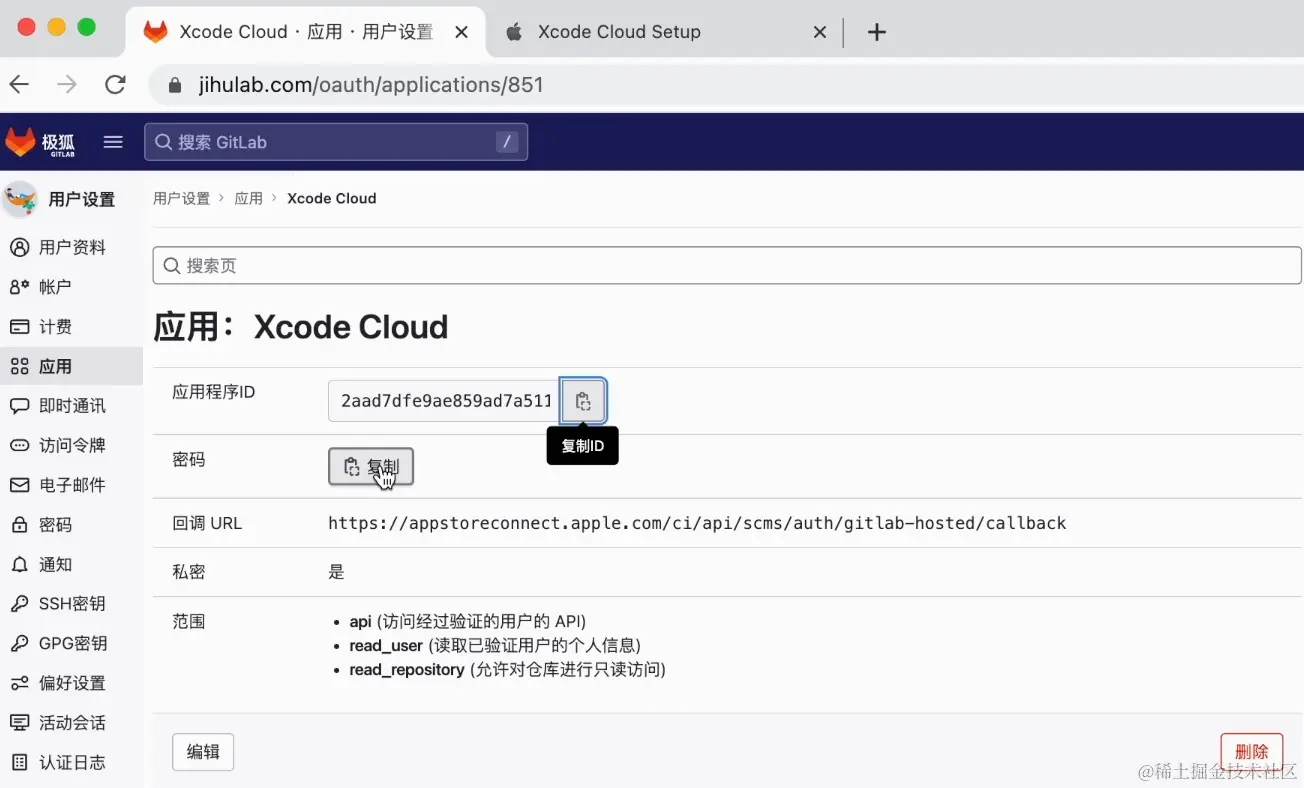
Task: Click the read_repository scope text
Action: pyautogui.click(x=407, y=670)
